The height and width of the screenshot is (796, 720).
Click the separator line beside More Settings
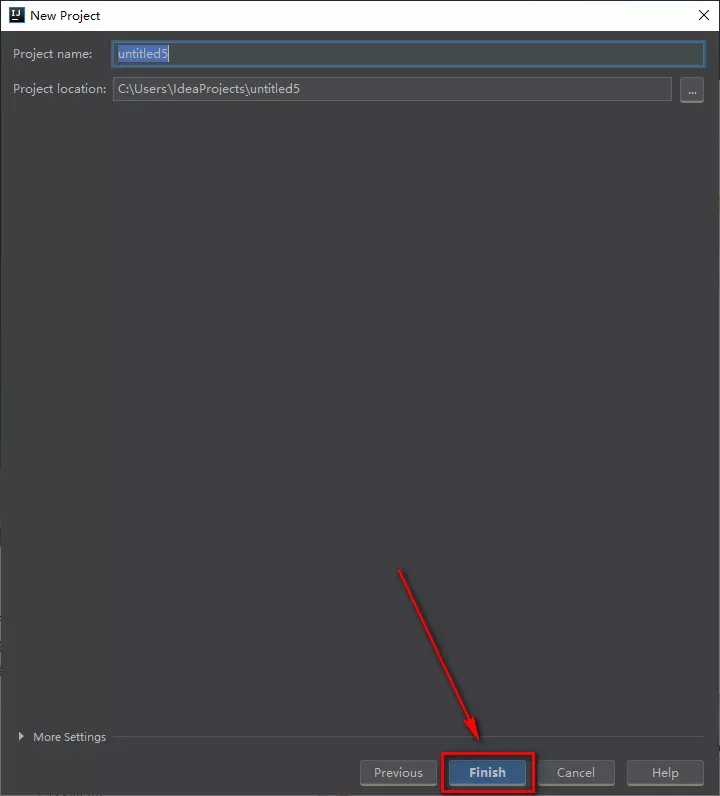click(x=400, y=737)
